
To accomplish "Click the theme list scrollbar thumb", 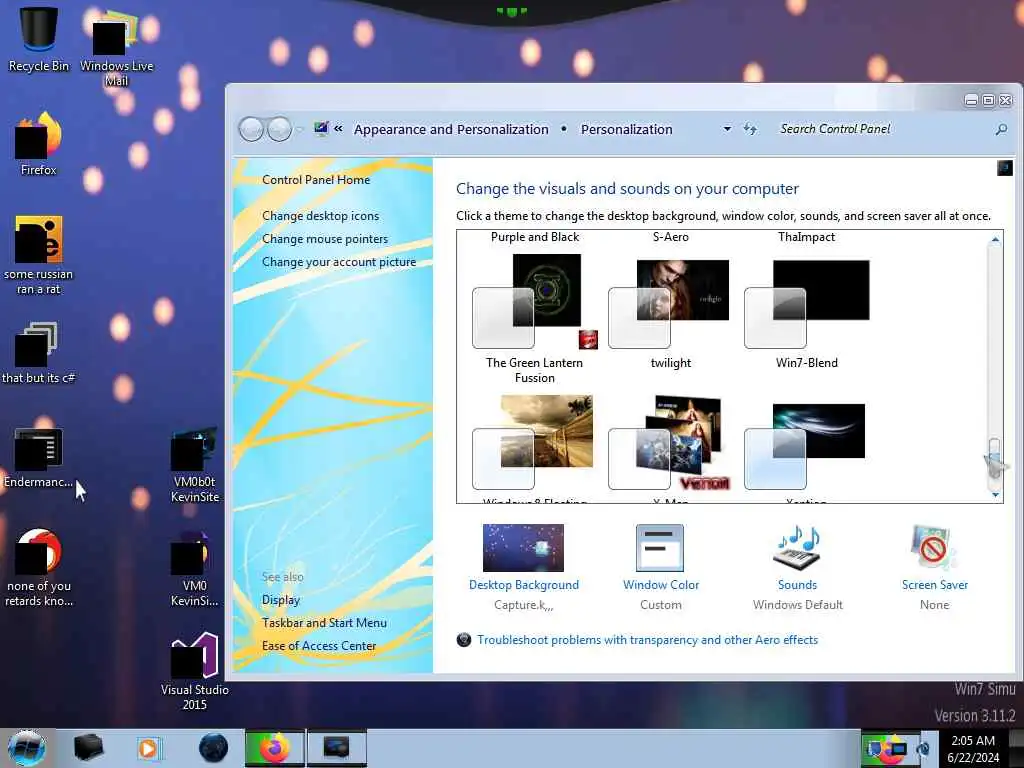I will (994, 456).
